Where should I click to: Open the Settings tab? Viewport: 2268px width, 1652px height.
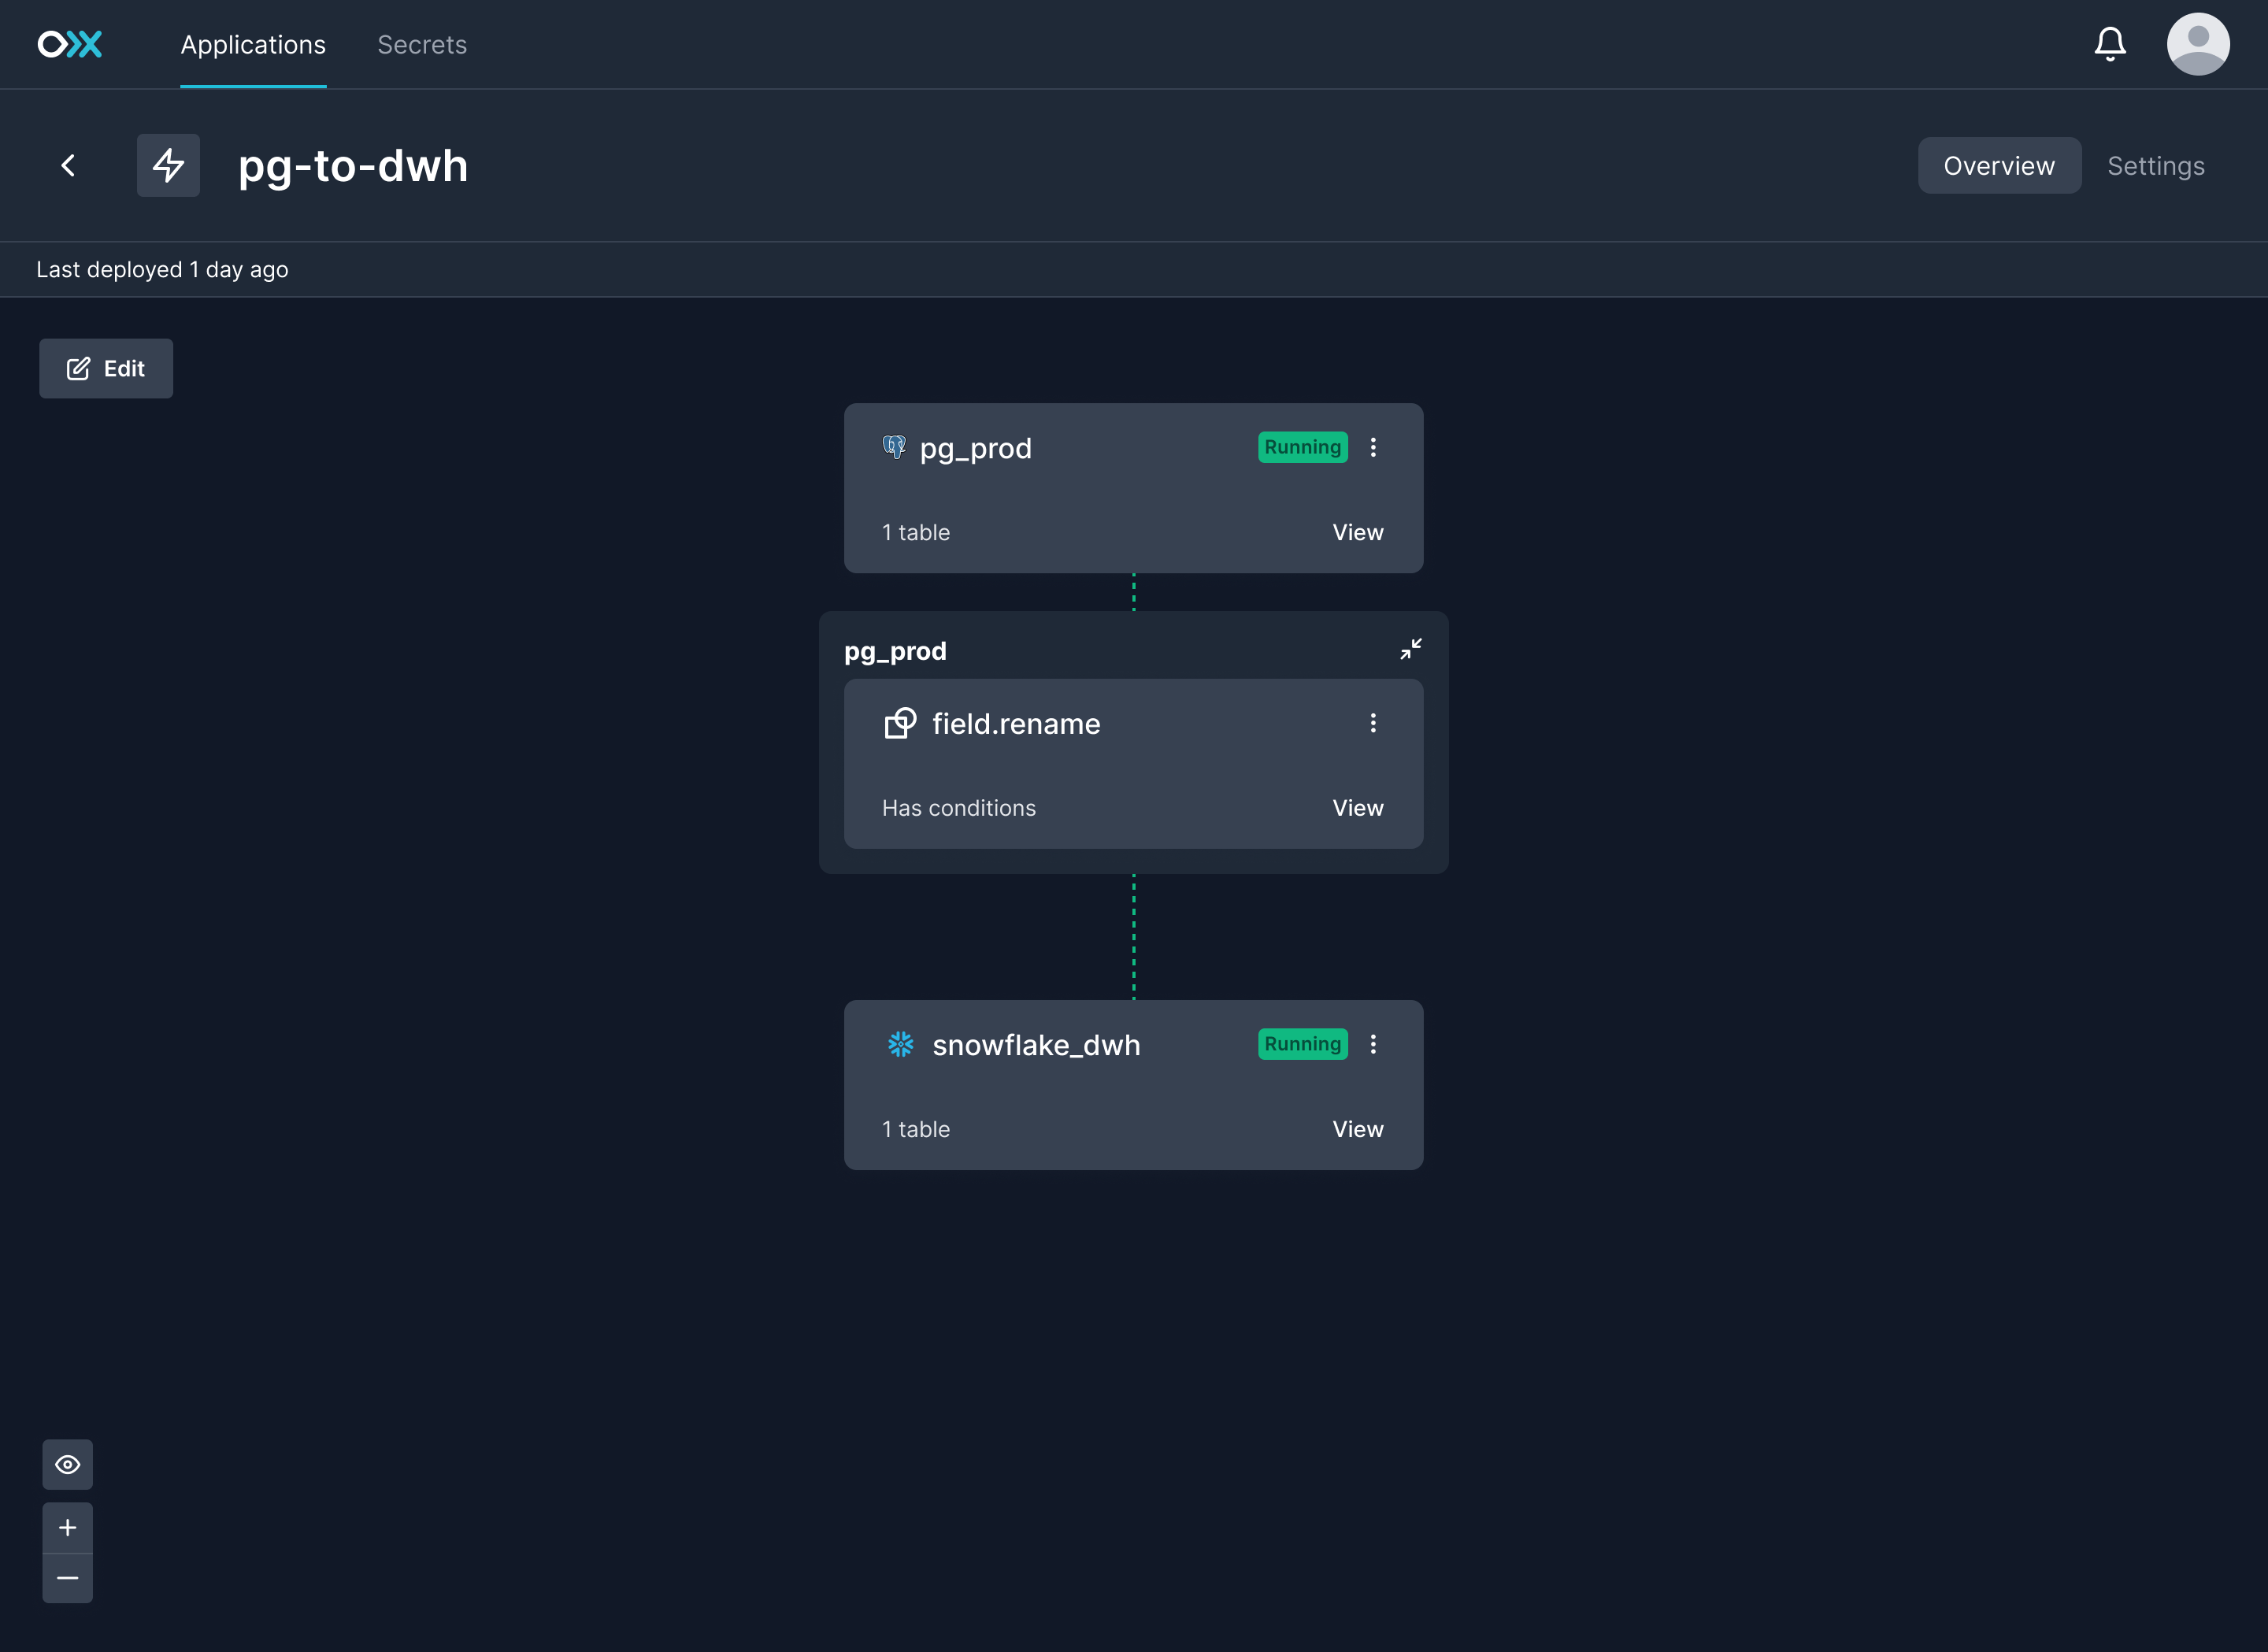2155,165
